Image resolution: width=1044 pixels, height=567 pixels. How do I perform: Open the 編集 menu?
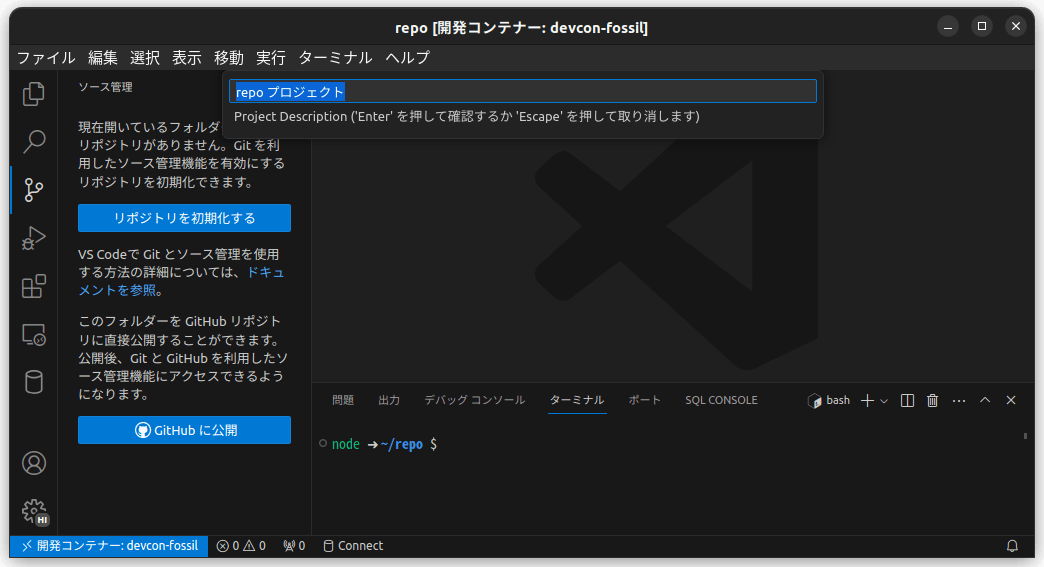point(103,58)
